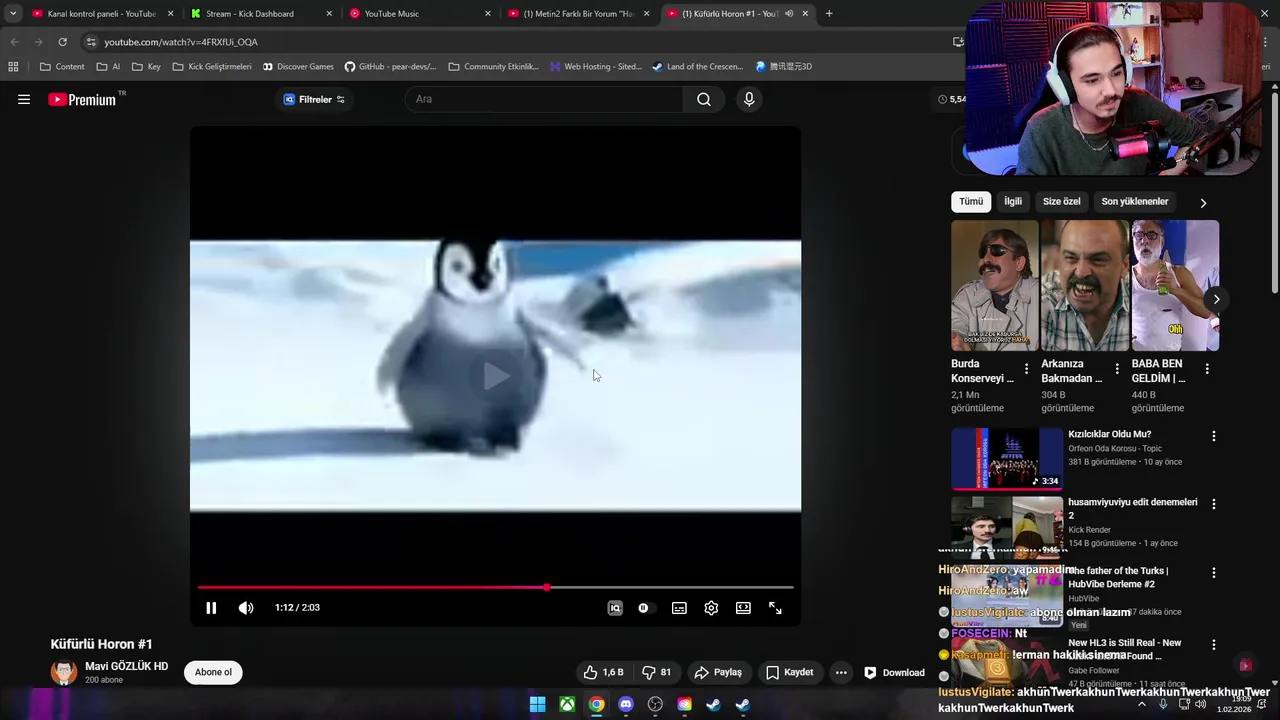Open options for Burda Konserveyi short
This screenshot has height=720, width=1280.
1026,369
